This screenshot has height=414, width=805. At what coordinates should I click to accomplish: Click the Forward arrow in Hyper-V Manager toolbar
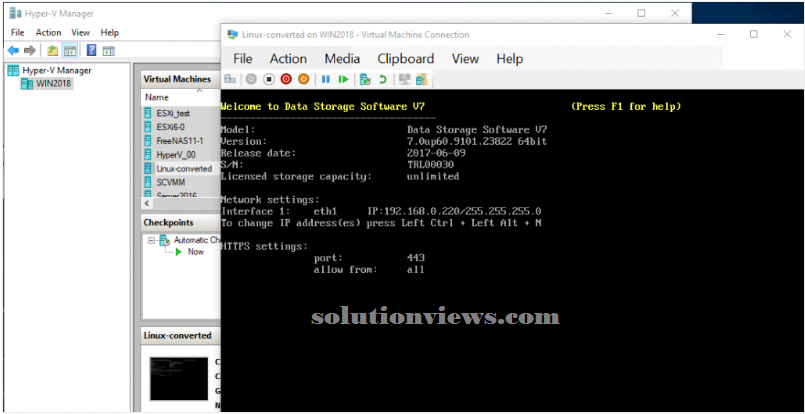[x=30, y=50]
